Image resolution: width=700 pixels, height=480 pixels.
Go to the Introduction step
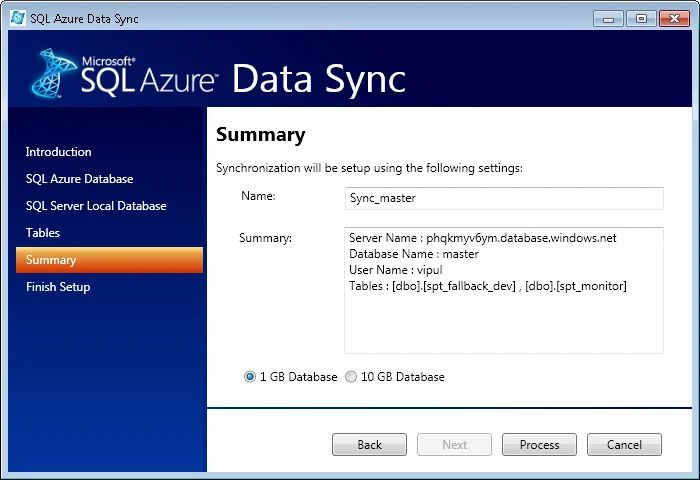pos(58,152)
